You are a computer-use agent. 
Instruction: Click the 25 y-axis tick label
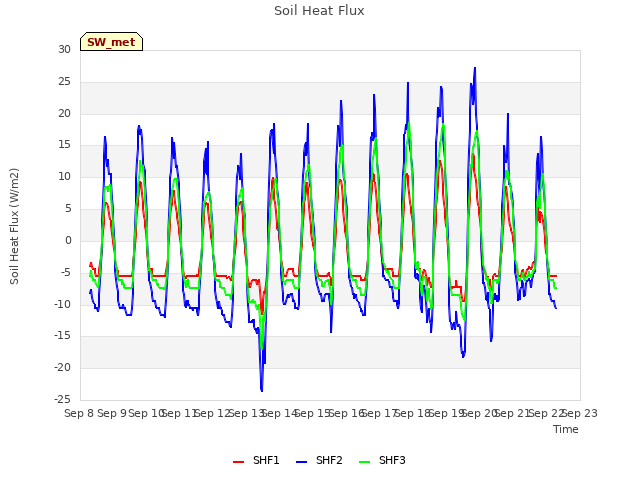[64, 82]
